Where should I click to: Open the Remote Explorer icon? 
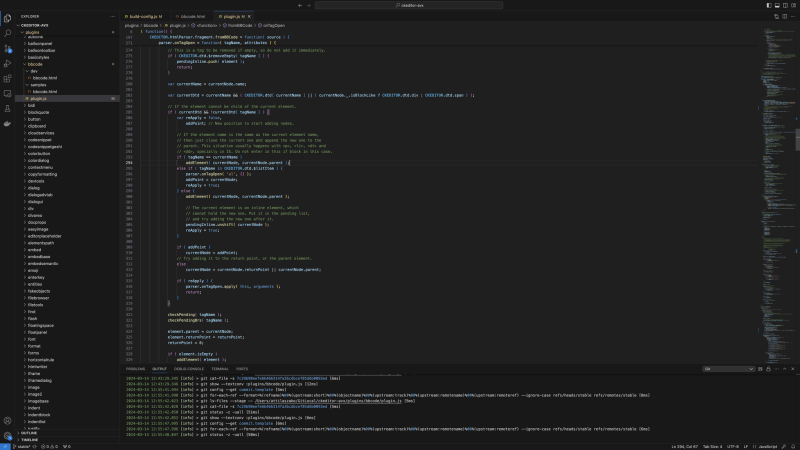tap(7, 93)
